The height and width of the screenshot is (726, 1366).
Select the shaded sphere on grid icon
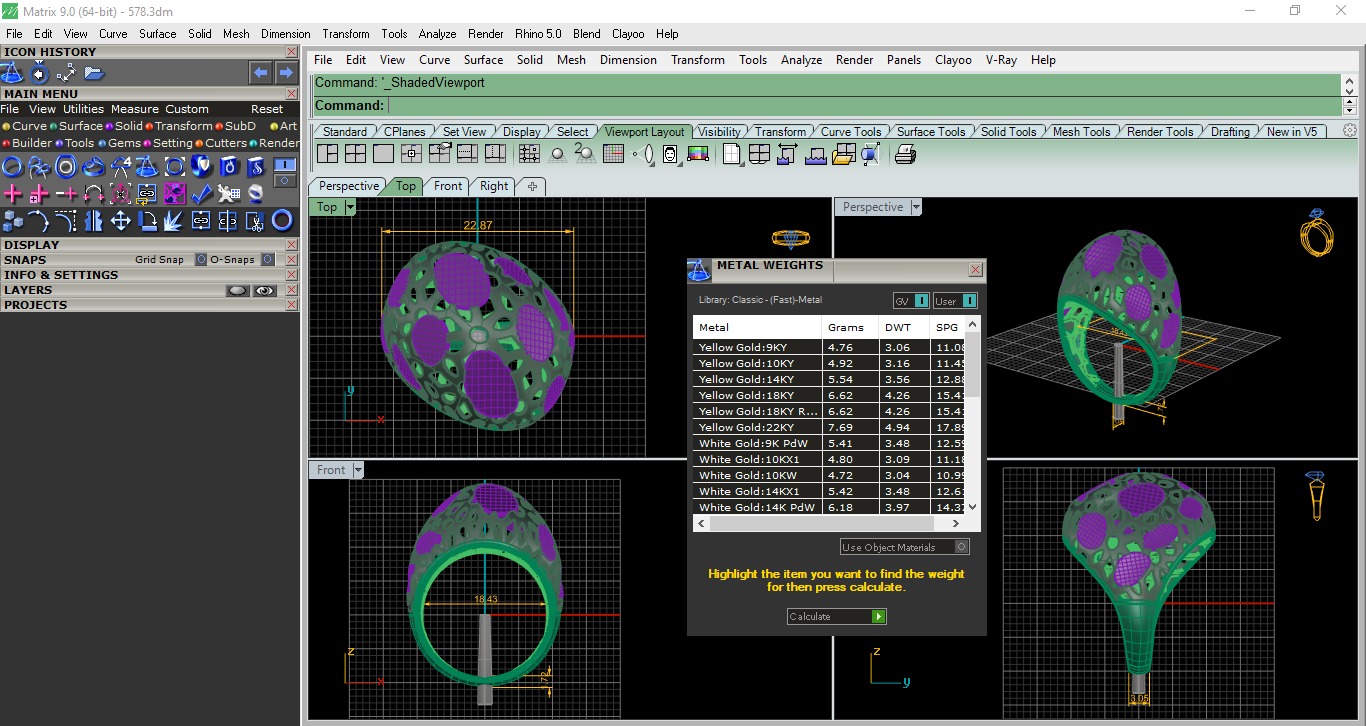[557, 154]
